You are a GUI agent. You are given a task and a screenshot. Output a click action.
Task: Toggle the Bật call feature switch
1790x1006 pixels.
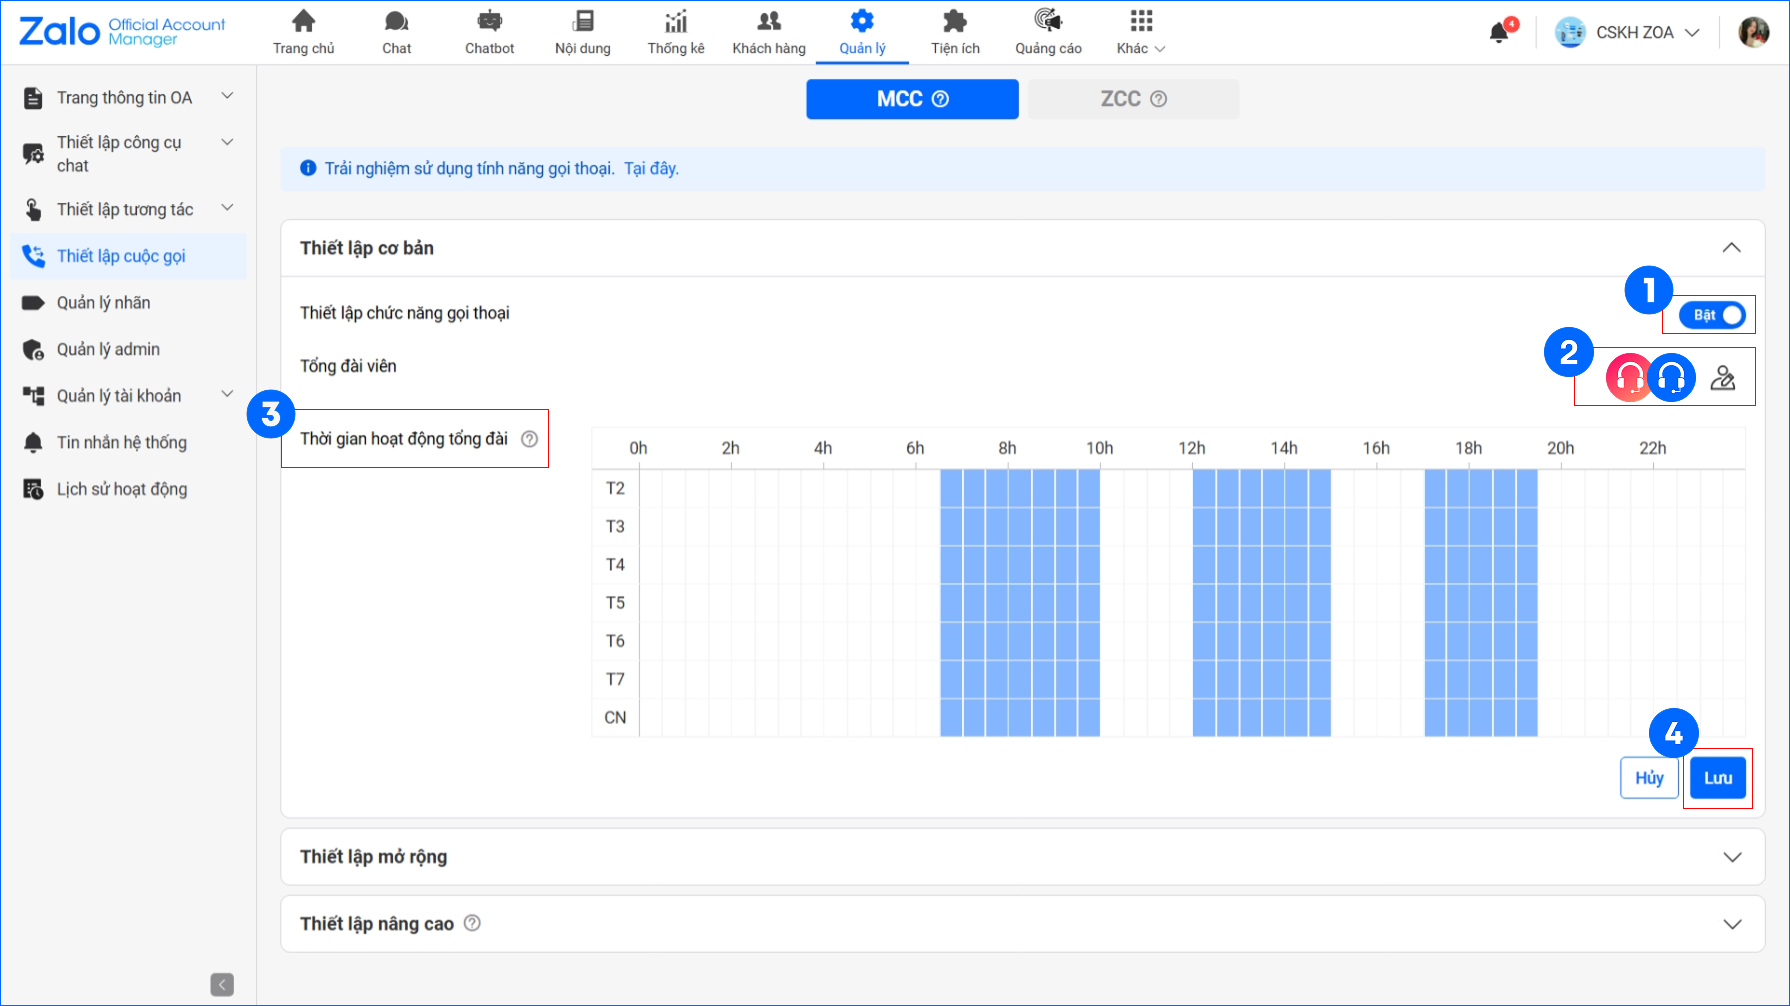click(x=1711, y=315)
